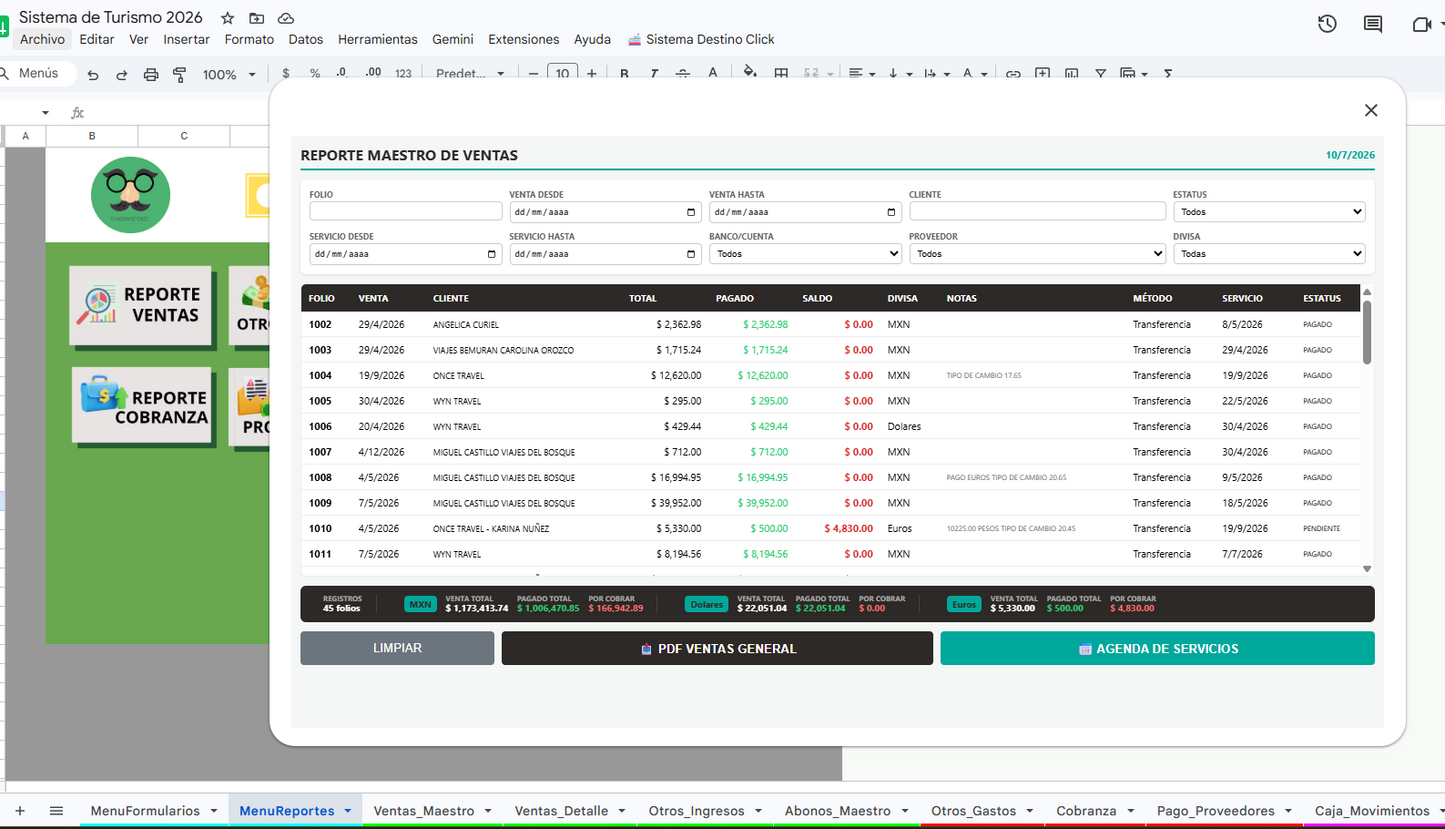Click the sales table vertical scrollbar thumb
The width and height of the screenshot is (1445, 829).
(1367, 331)
